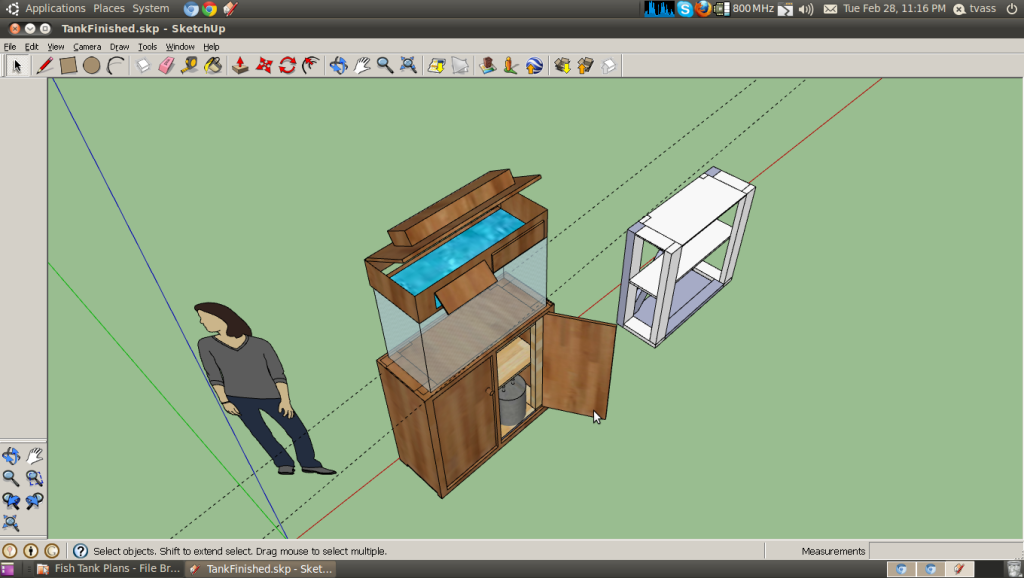Click the Measurements input box

(x=946, y=551)
